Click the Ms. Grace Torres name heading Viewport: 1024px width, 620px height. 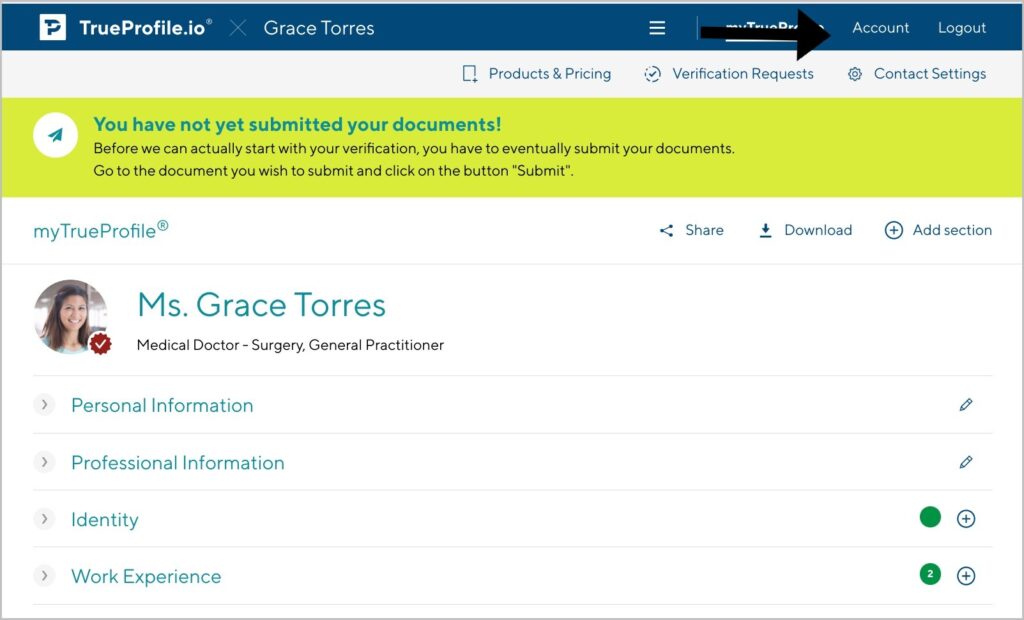click(x=261, y=304)
